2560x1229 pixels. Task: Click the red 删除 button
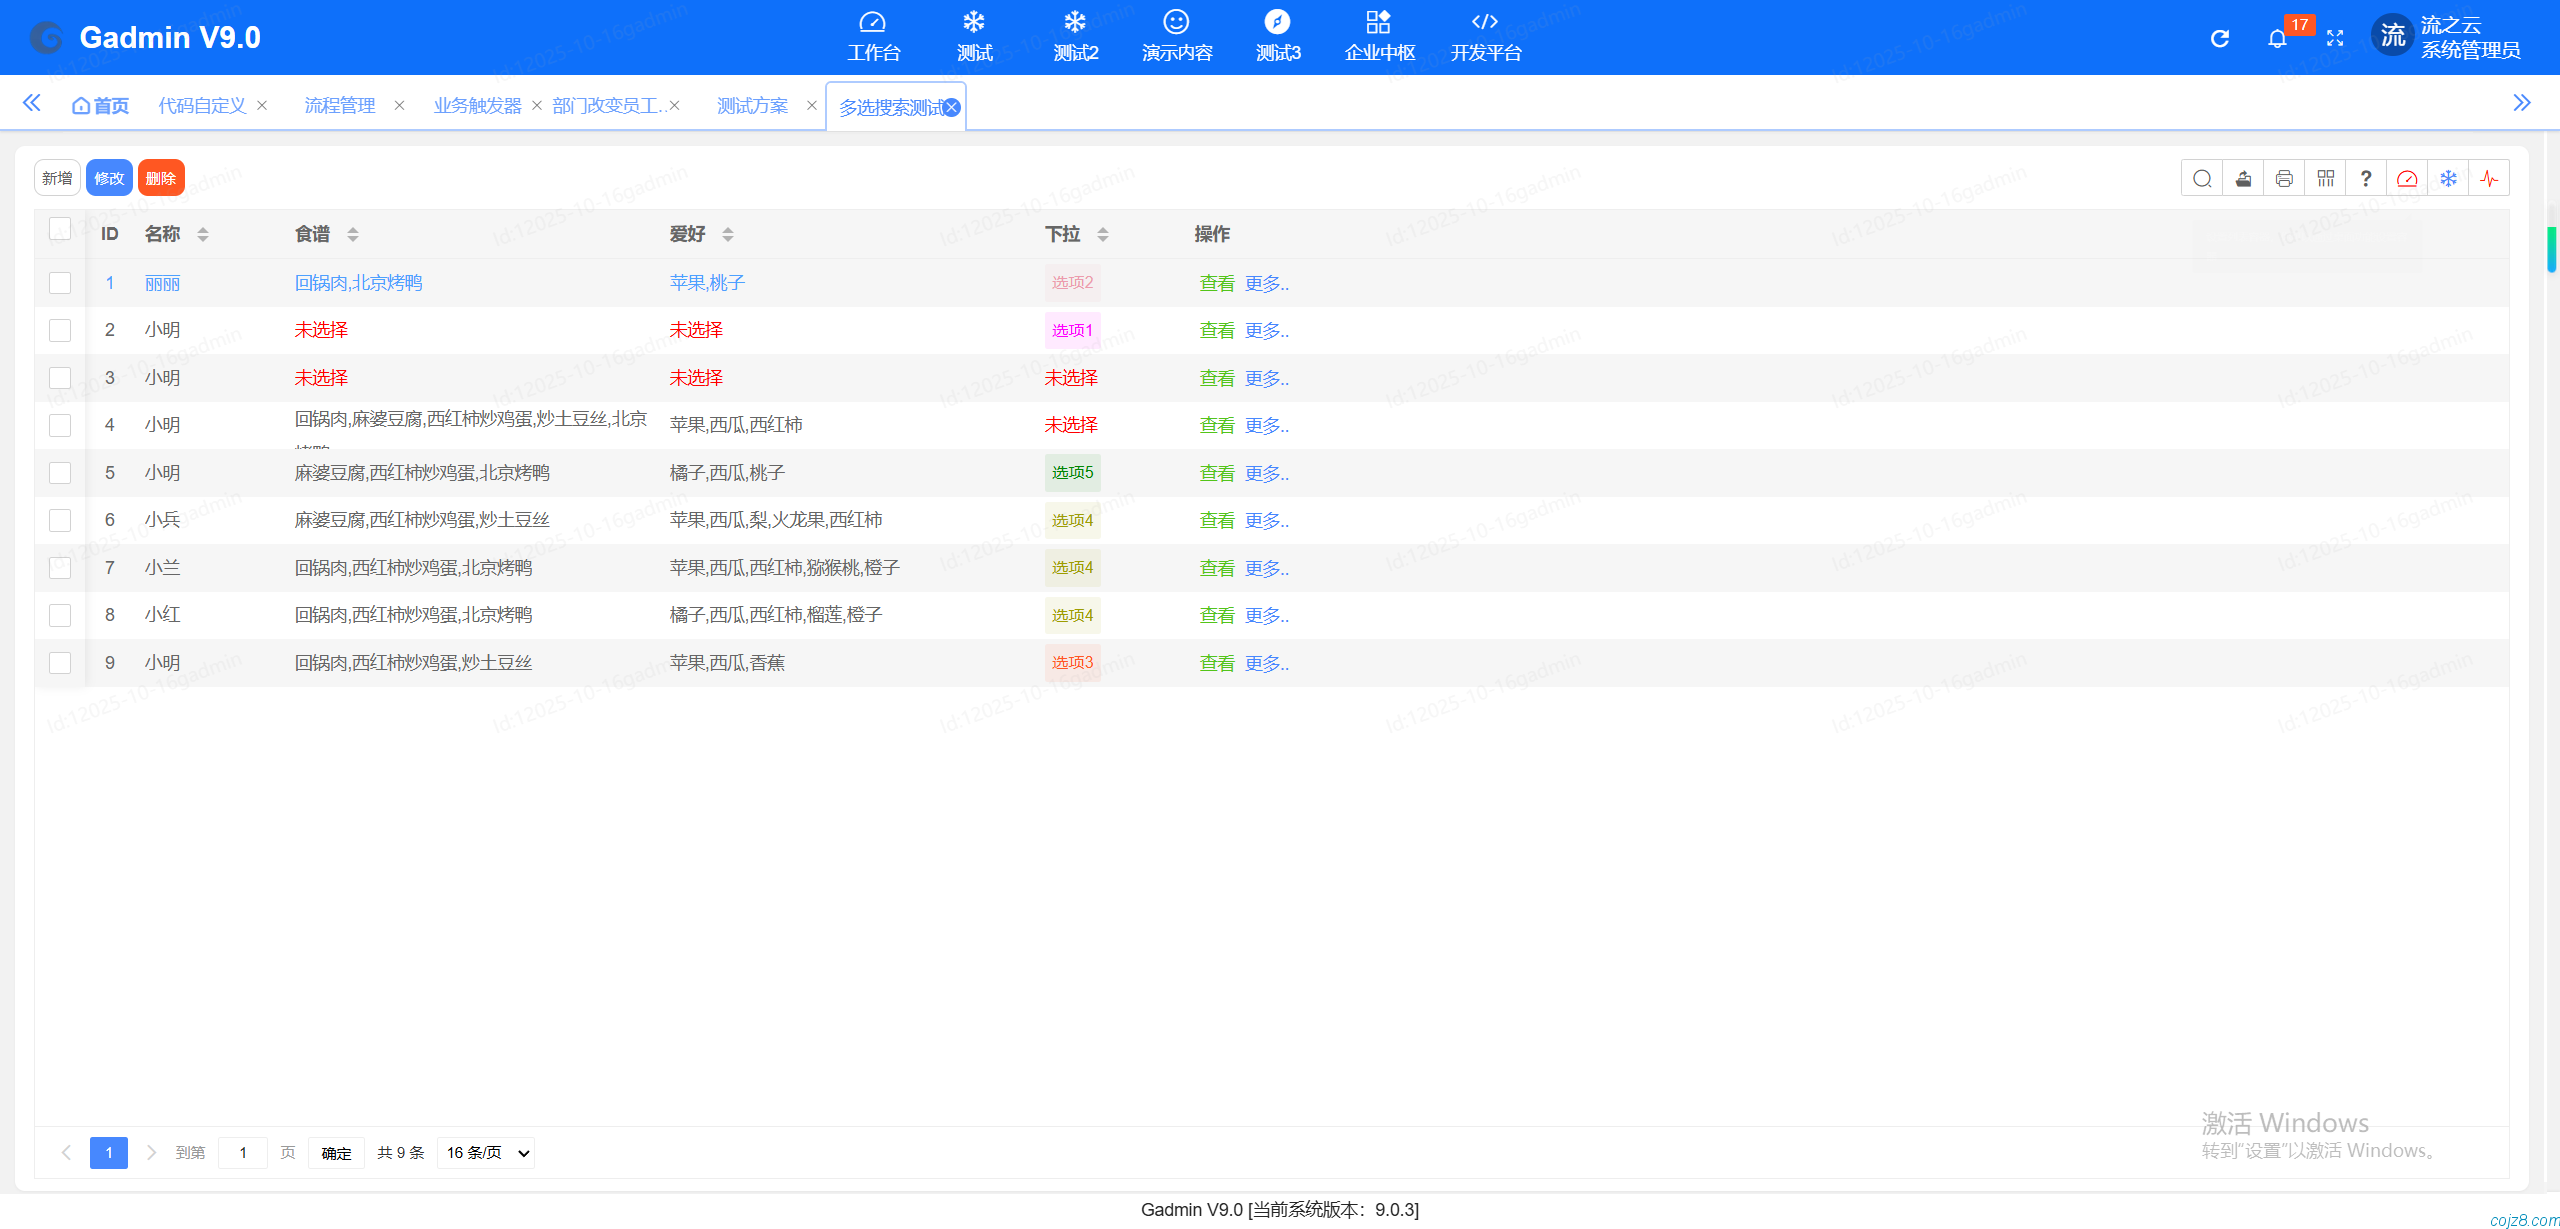pyautogui.click(x=160, y=178)
